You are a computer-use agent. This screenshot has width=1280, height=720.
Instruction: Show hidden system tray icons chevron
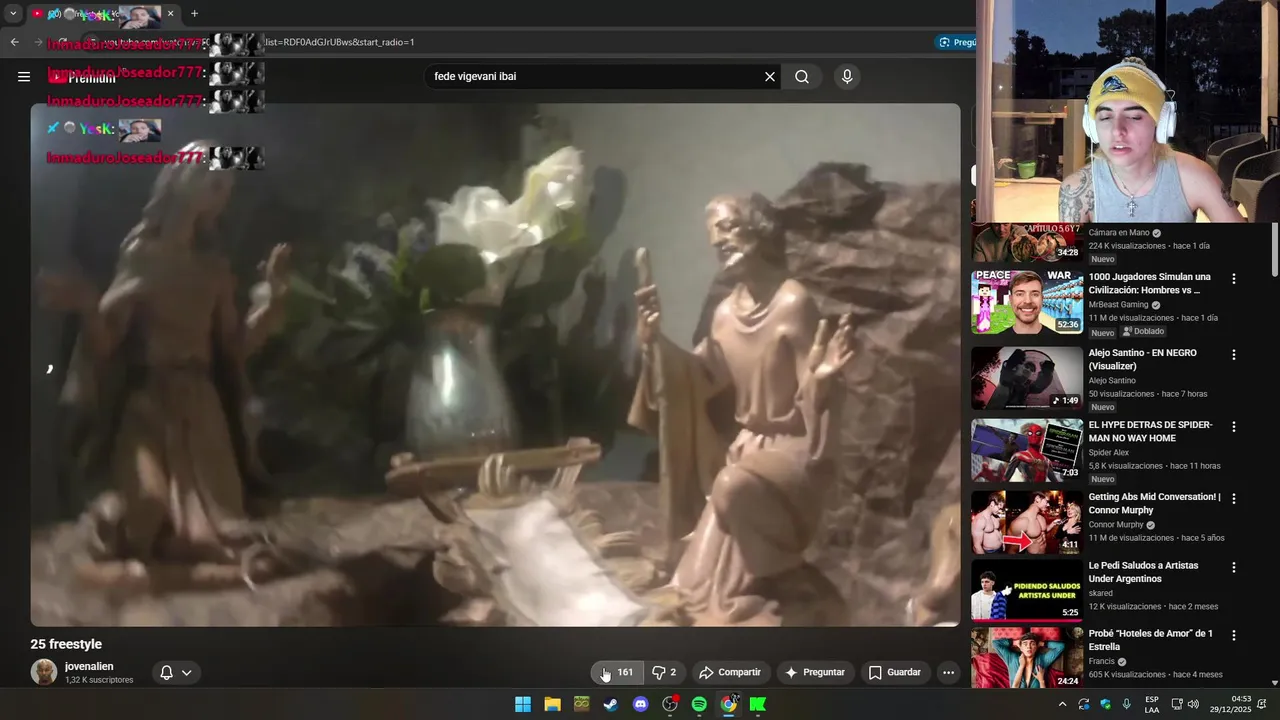tap(1062, 704)
